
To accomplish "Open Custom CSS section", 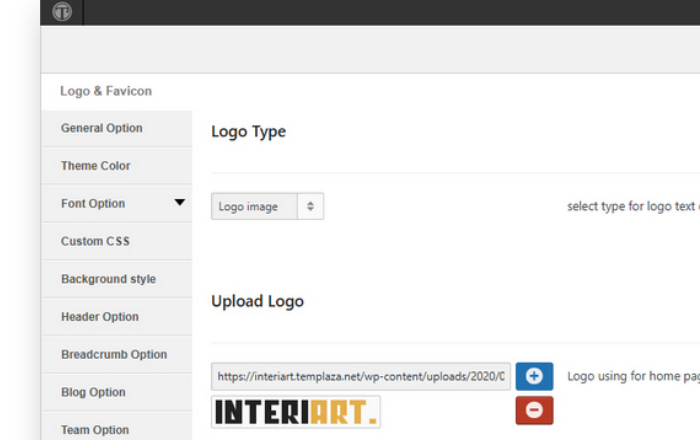I will [x=117, y=241].
